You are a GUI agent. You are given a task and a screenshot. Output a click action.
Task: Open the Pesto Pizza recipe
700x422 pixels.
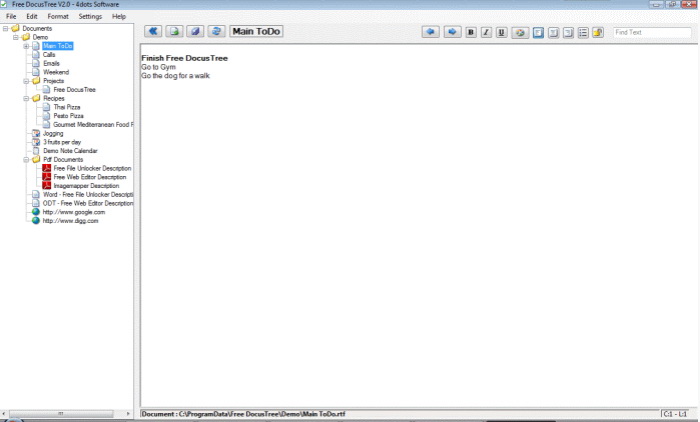pyautogui.click(x=68, y=116)
